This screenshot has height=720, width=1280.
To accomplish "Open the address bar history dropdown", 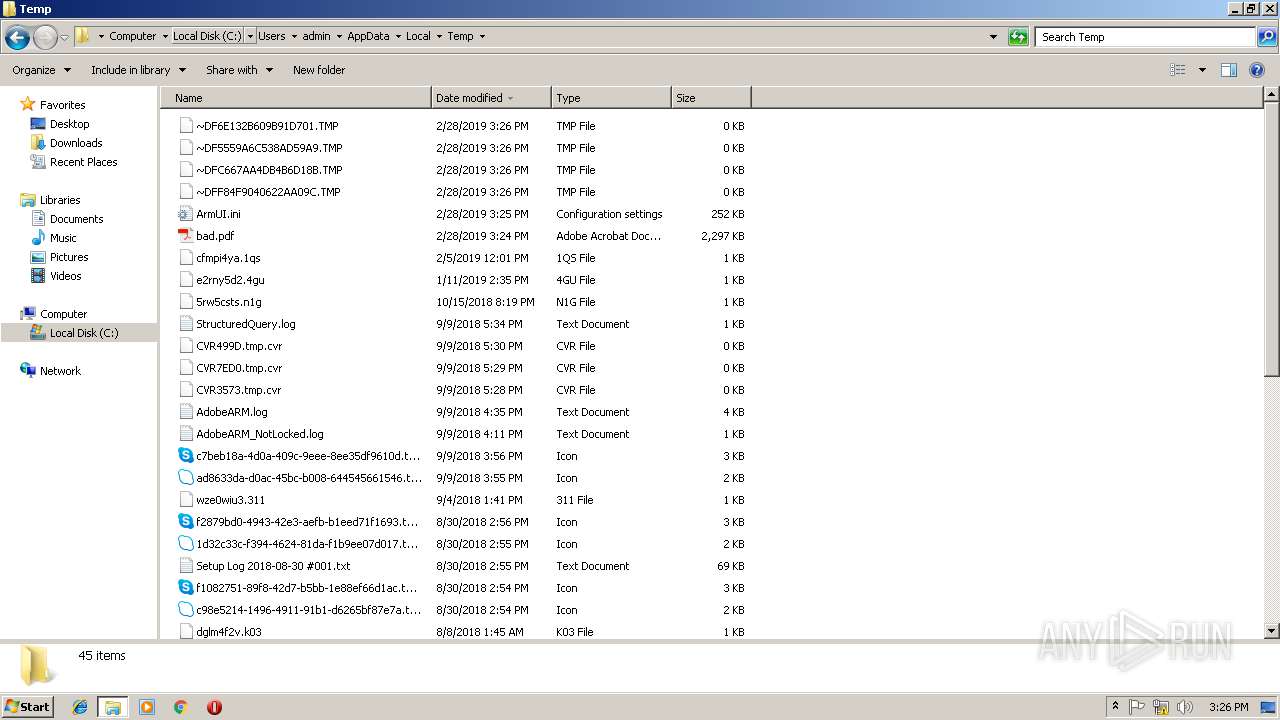I will (x=993, y=37).
